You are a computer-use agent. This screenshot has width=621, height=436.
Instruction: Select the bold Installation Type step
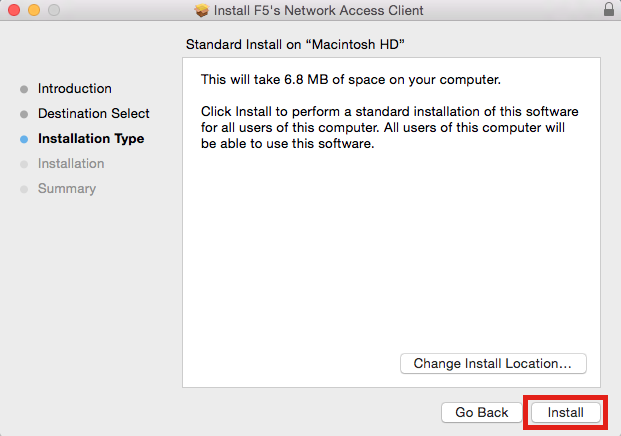pos(91,139)
